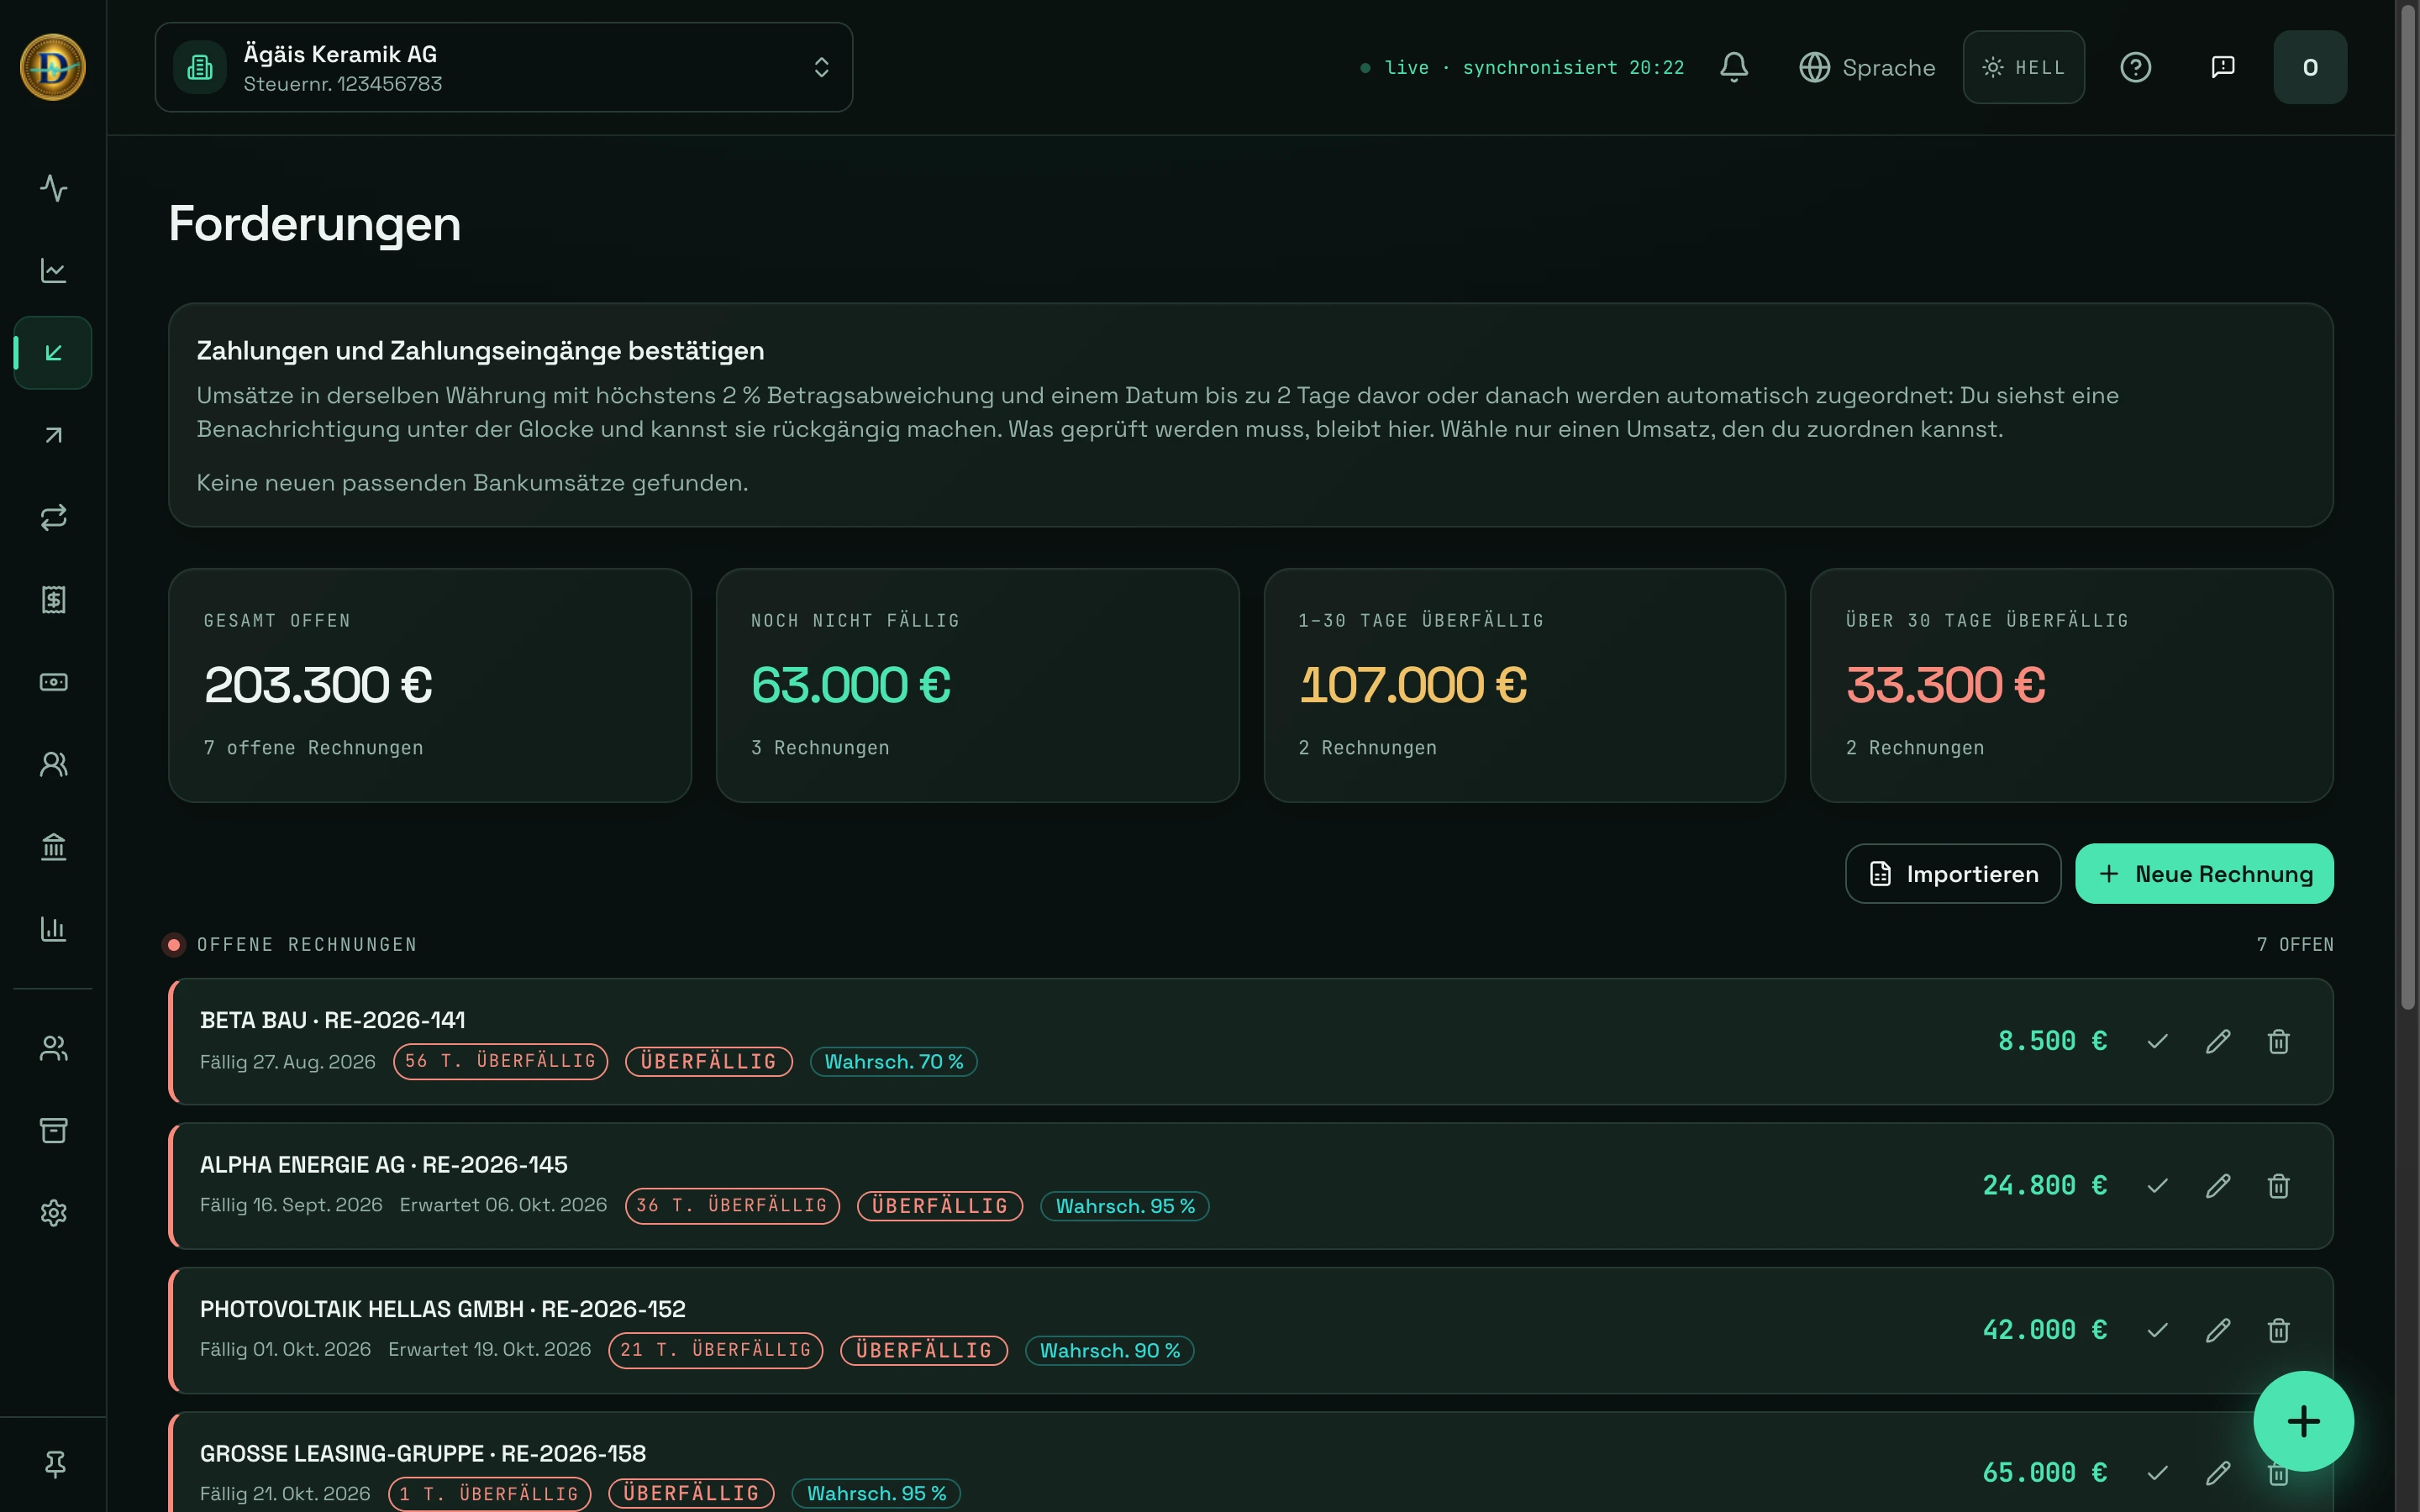This screenshot has height=1512, width=2420.
Task: Open the line chart sidebar icon
Action: [53, 270]
